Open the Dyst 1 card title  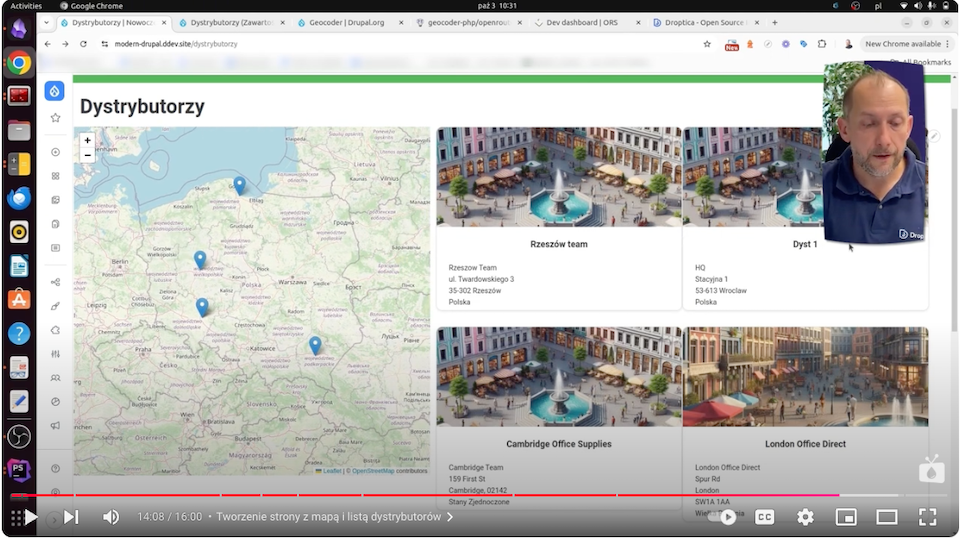point(805,244)
